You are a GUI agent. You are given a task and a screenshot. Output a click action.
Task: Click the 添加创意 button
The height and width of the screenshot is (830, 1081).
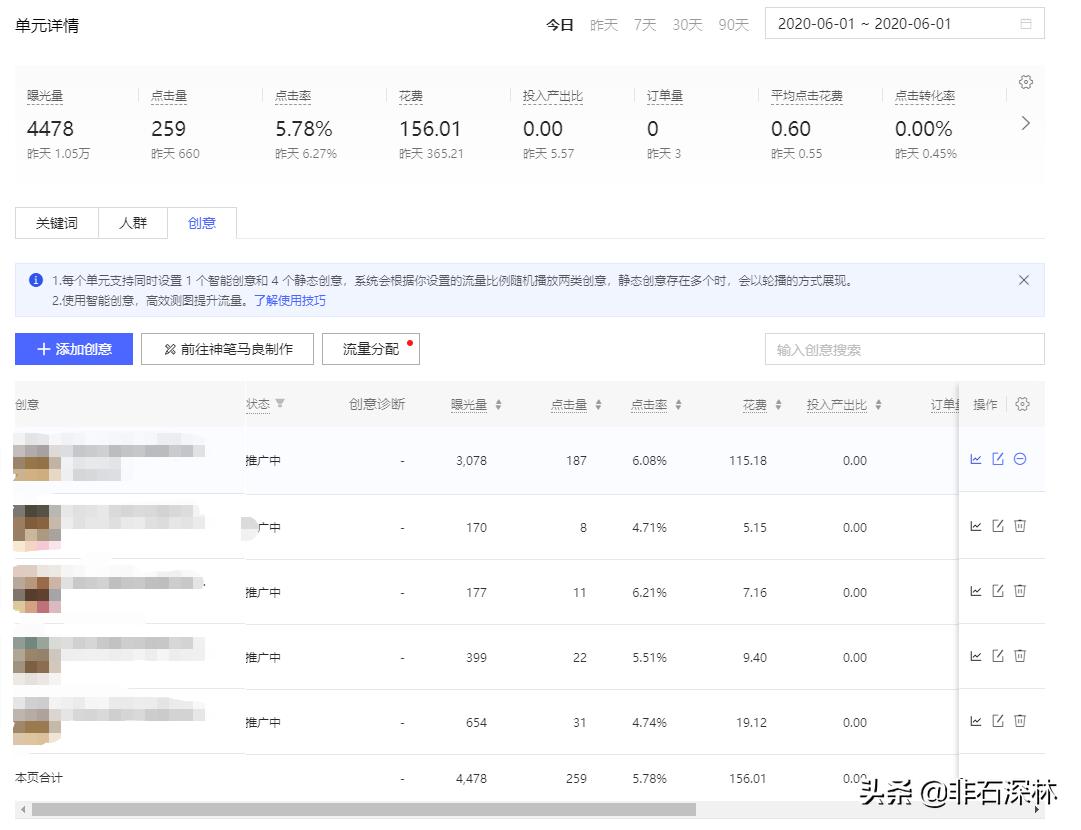73,348
